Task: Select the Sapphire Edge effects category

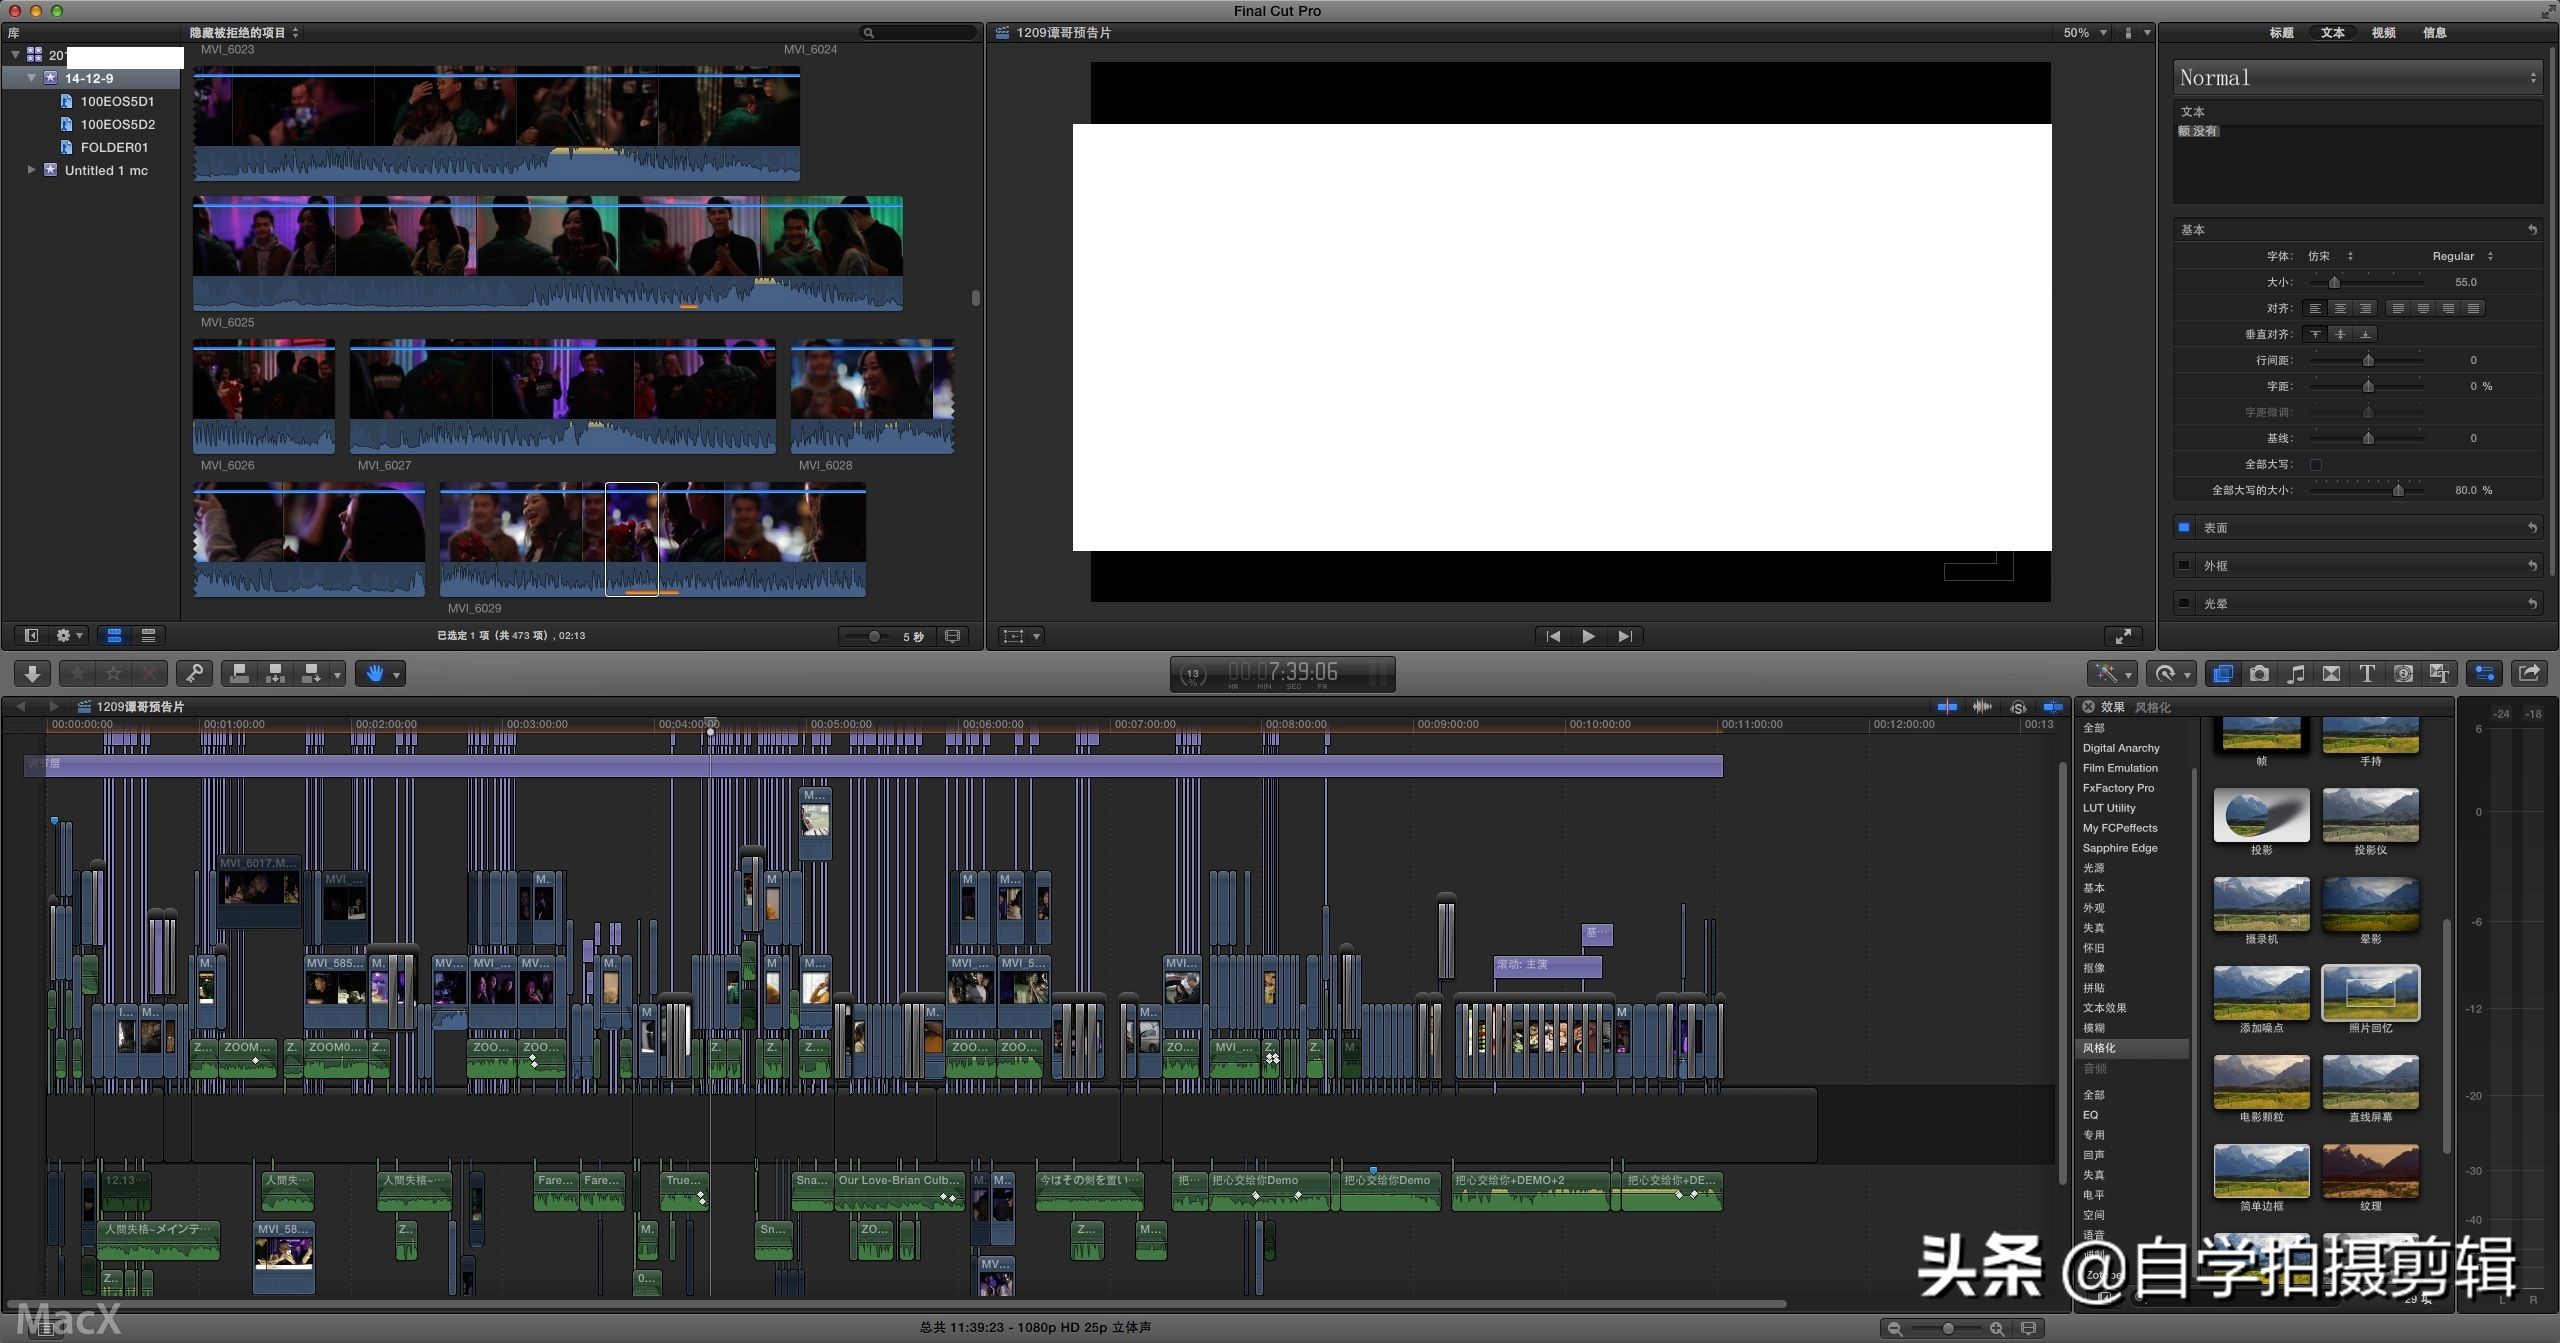Action: [2119, 849]
